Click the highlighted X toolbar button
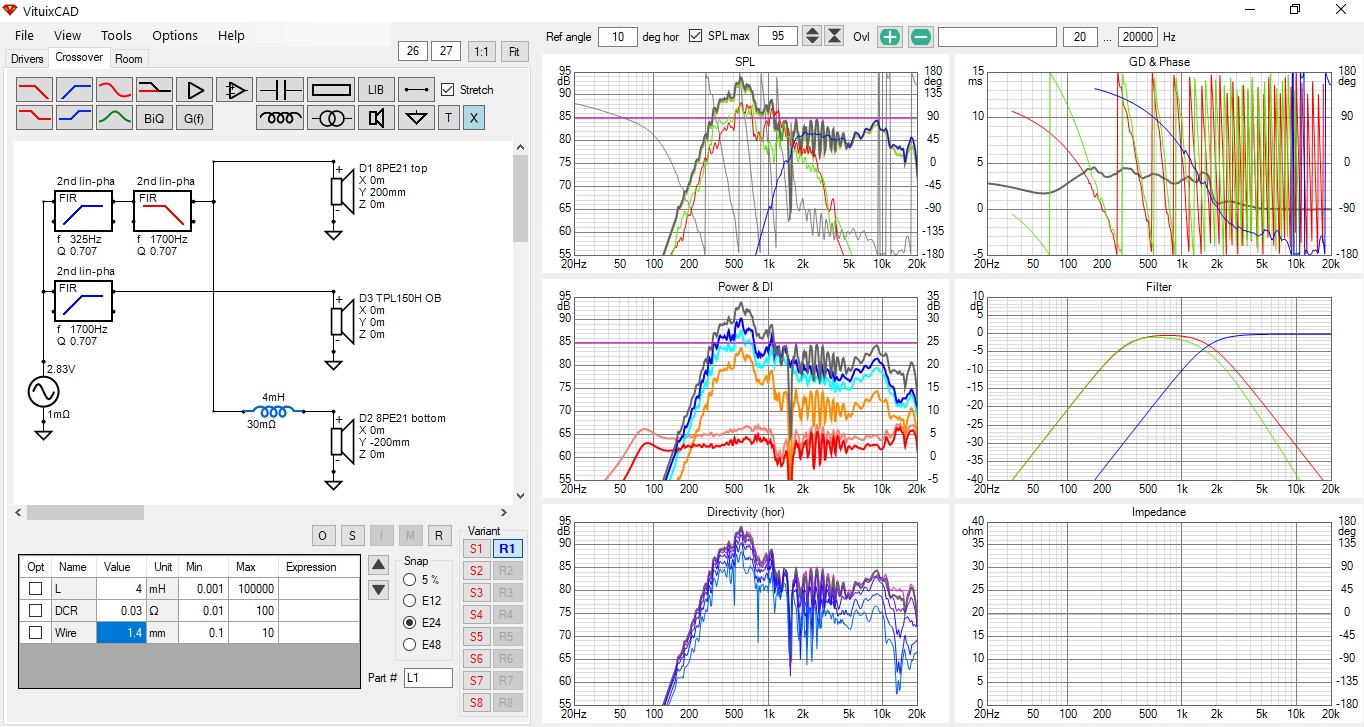1364x727 pixels. pyautogui.click(x=474, y=118)
